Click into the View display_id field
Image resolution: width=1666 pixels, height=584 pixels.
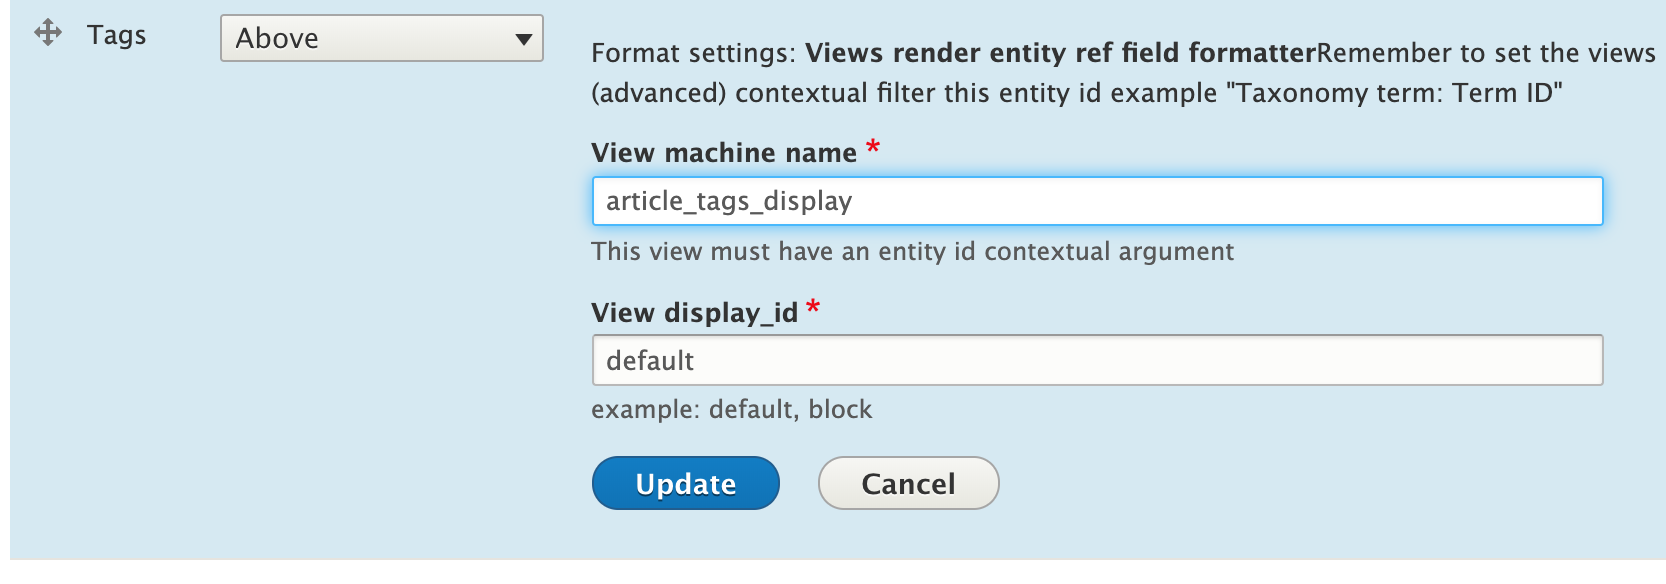point(1097,360)
